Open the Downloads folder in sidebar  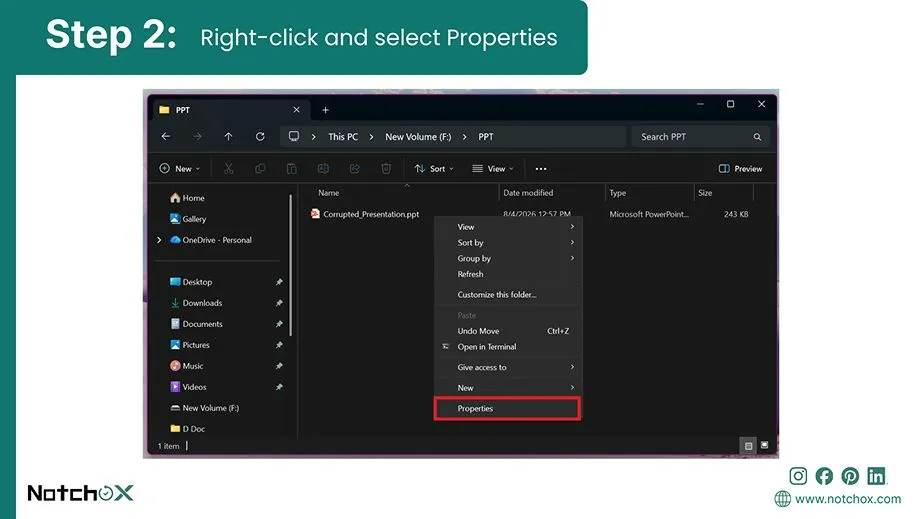point(196,303)
